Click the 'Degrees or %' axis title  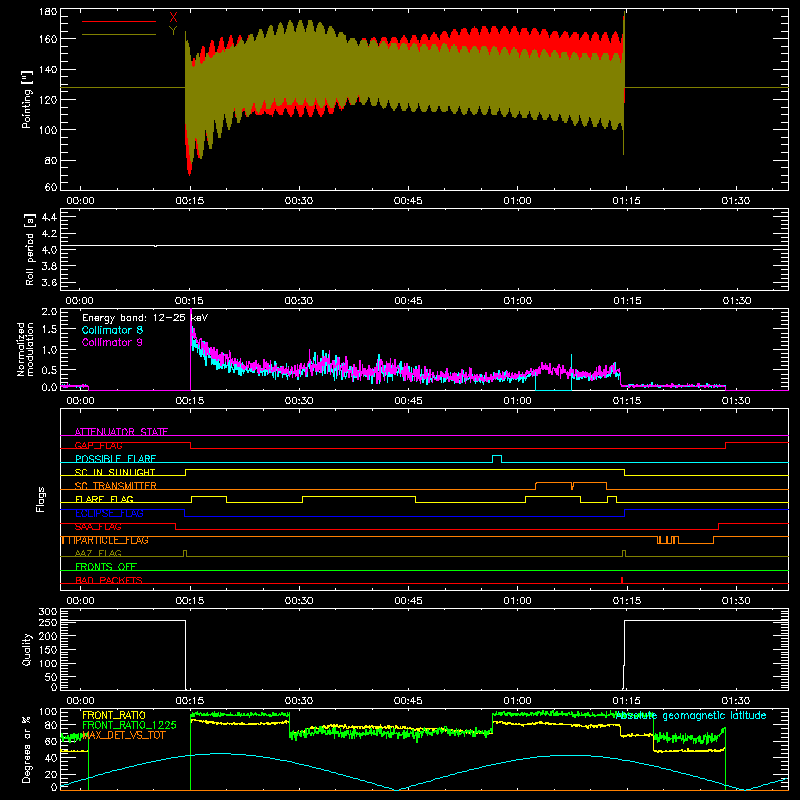click(27, 749)
